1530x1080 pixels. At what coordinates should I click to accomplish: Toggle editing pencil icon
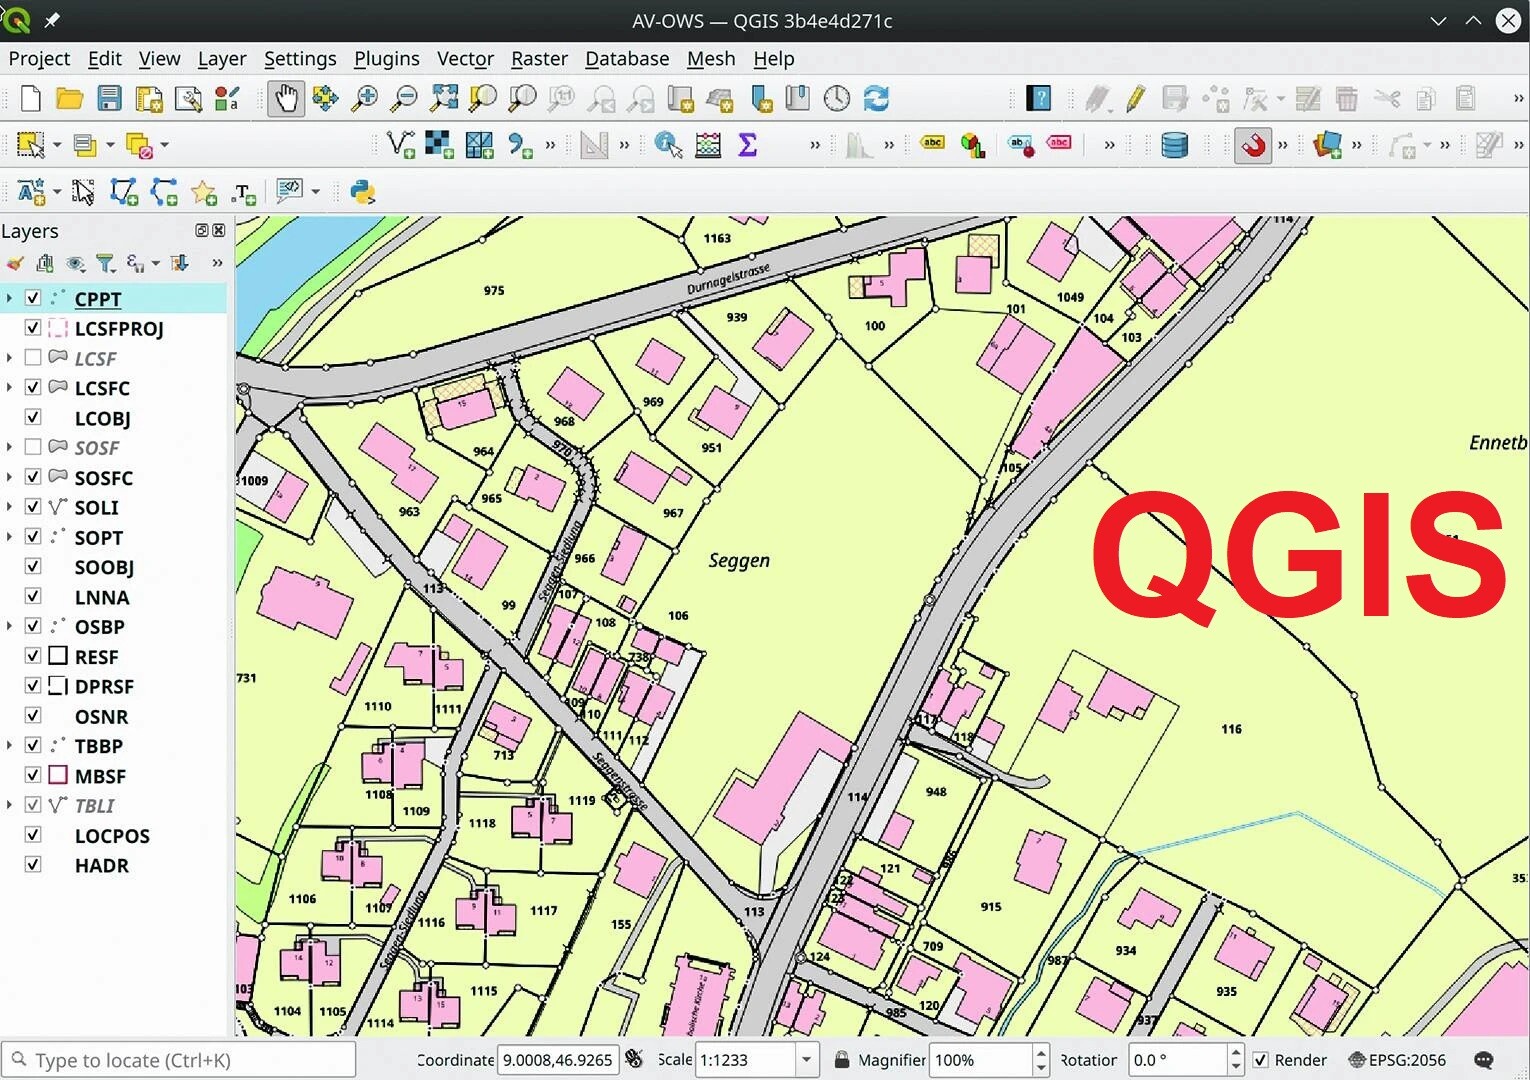click(x=1135, y=98)
